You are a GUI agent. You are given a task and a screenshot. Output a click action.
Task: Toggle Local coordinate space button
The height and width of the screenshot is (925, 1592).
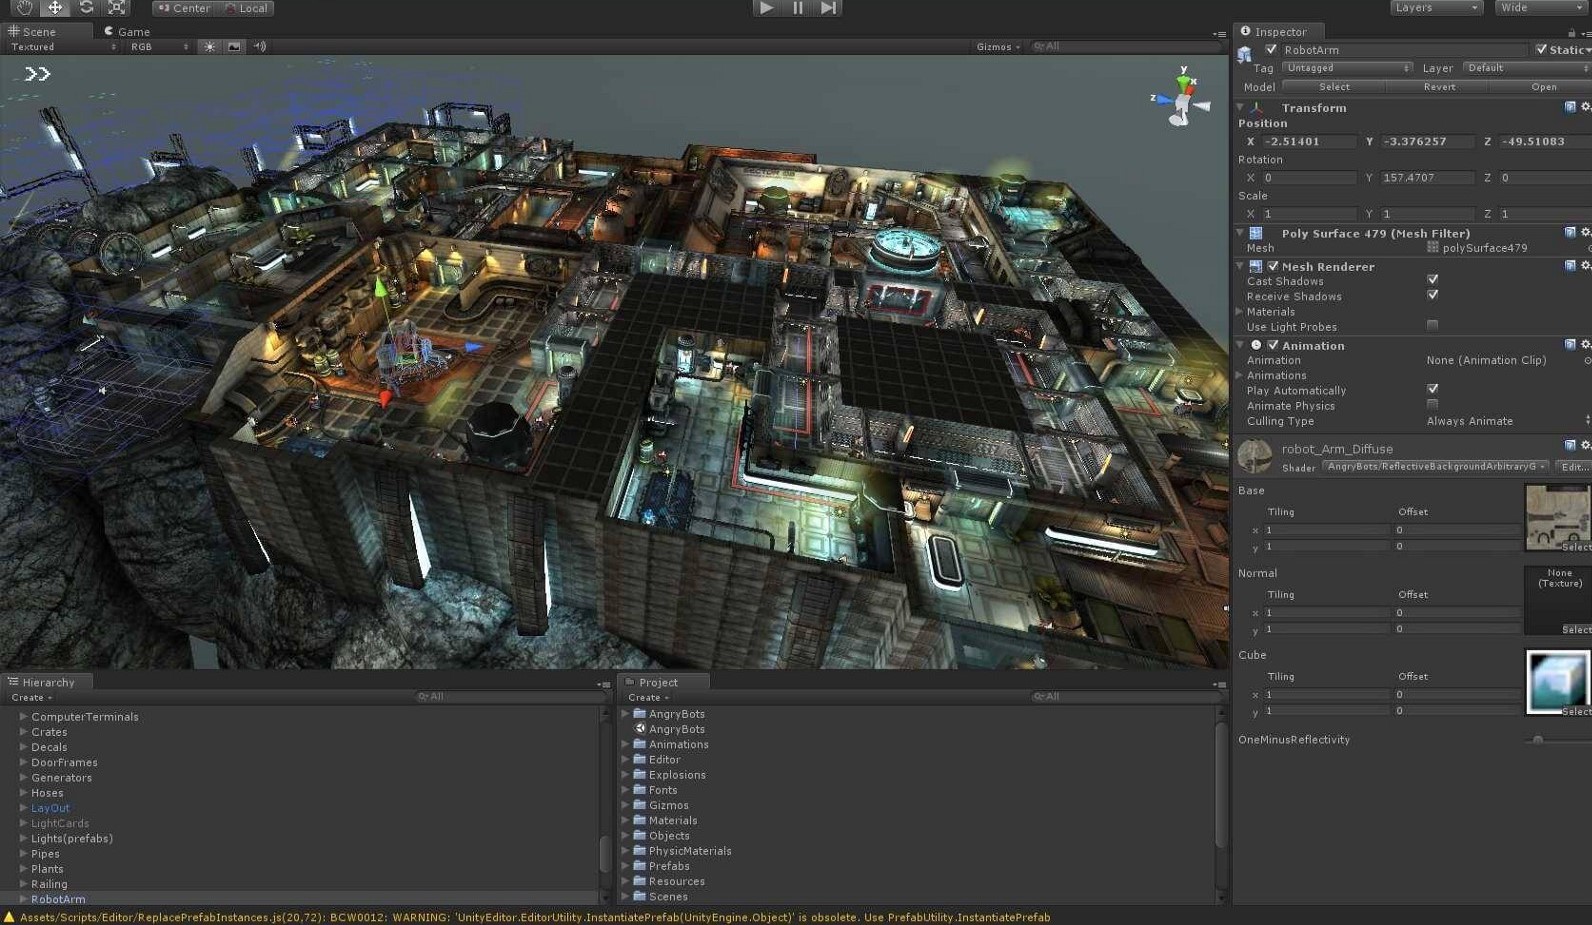tap(246, 8)
